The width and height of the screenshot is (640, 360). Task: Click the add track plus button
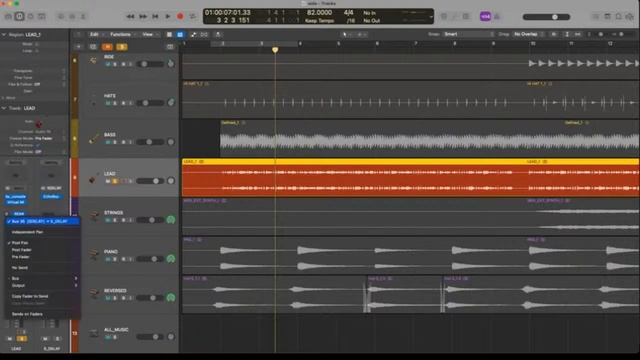(x=78, y=47)
